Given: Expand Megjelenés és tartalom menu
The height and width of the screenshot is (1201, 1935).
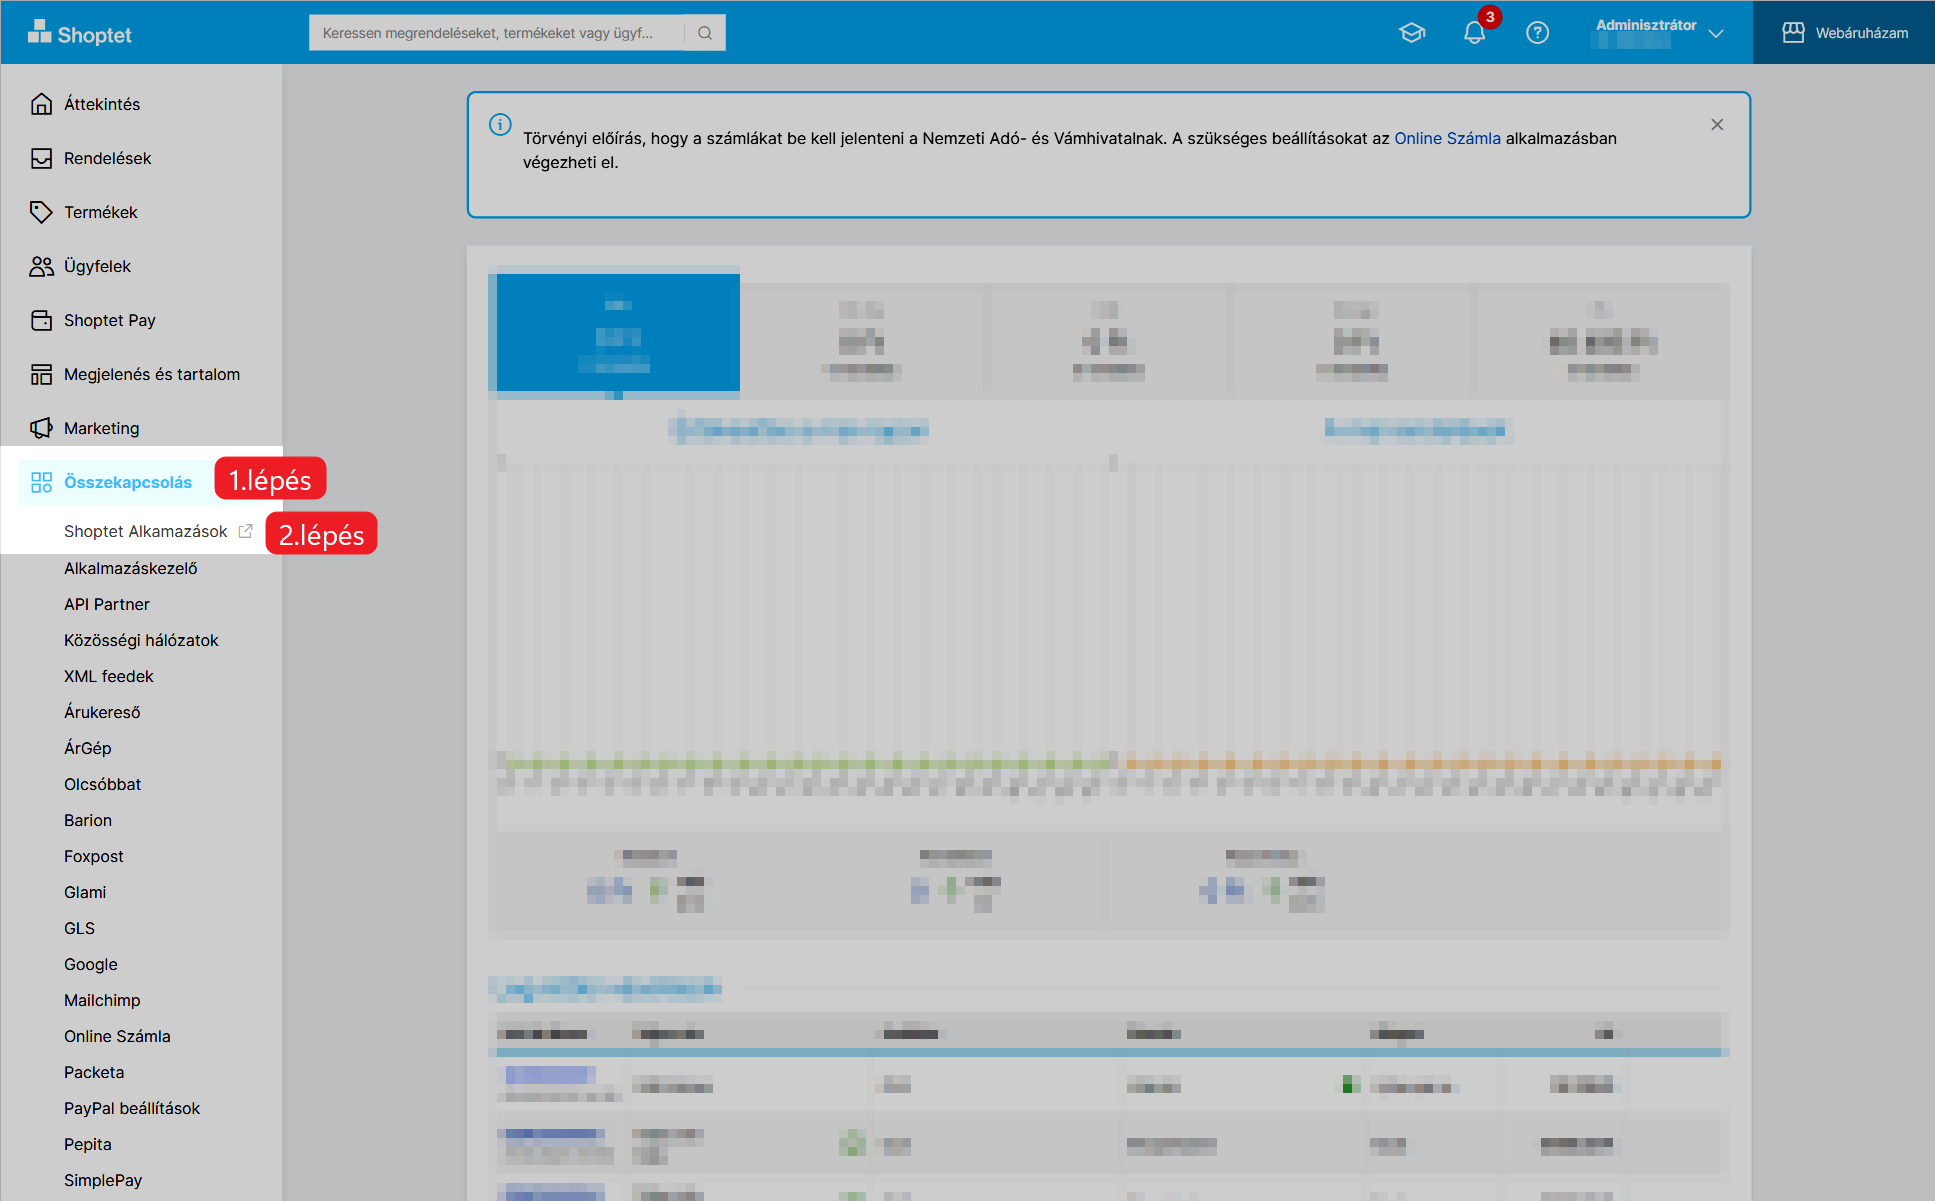Looking at the screenshot, I should [151, 374].
